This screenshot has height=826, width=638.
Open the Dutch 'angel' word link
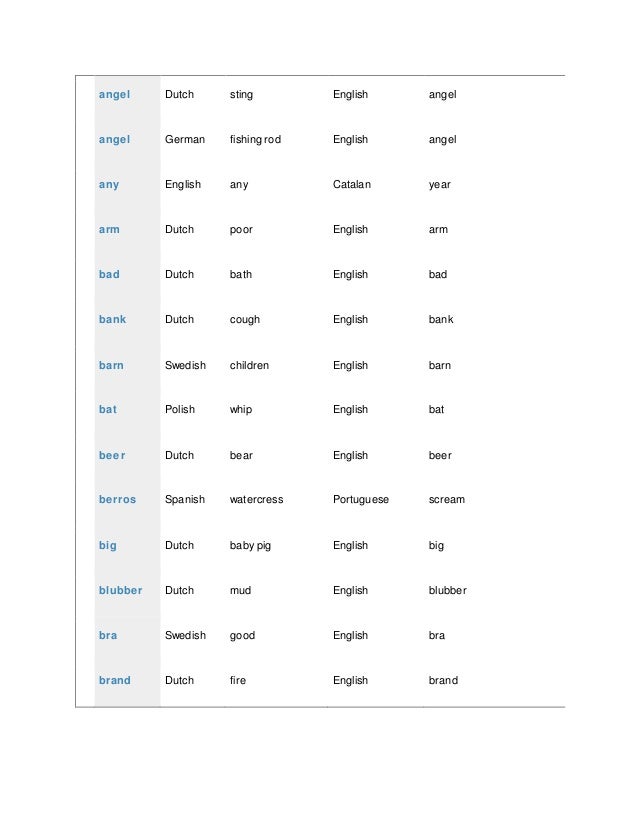pos(114,95)
